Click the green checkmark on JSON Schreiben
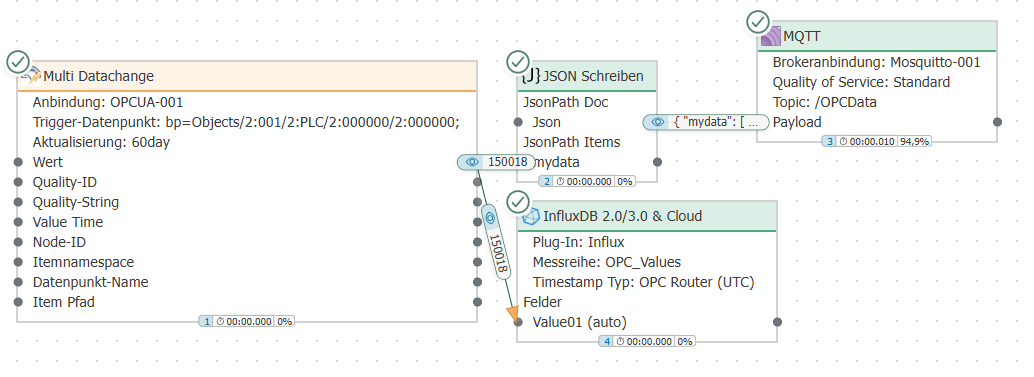This screenshot has height=377, width=1034. tap(518, 62)
